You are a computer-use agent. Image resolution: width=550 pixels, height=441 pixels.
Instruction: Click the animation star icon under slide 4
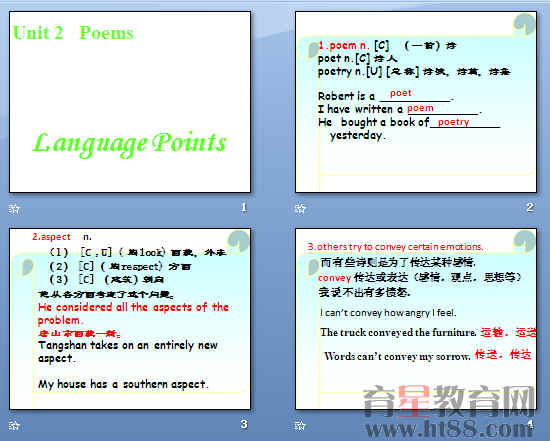300,426
